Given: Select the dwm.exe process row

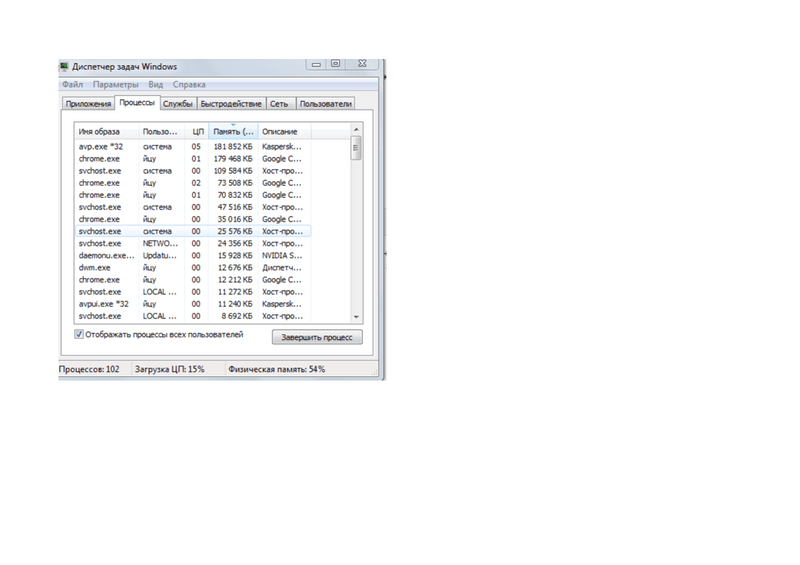Looking at the screenshot, I should point(193,267).
